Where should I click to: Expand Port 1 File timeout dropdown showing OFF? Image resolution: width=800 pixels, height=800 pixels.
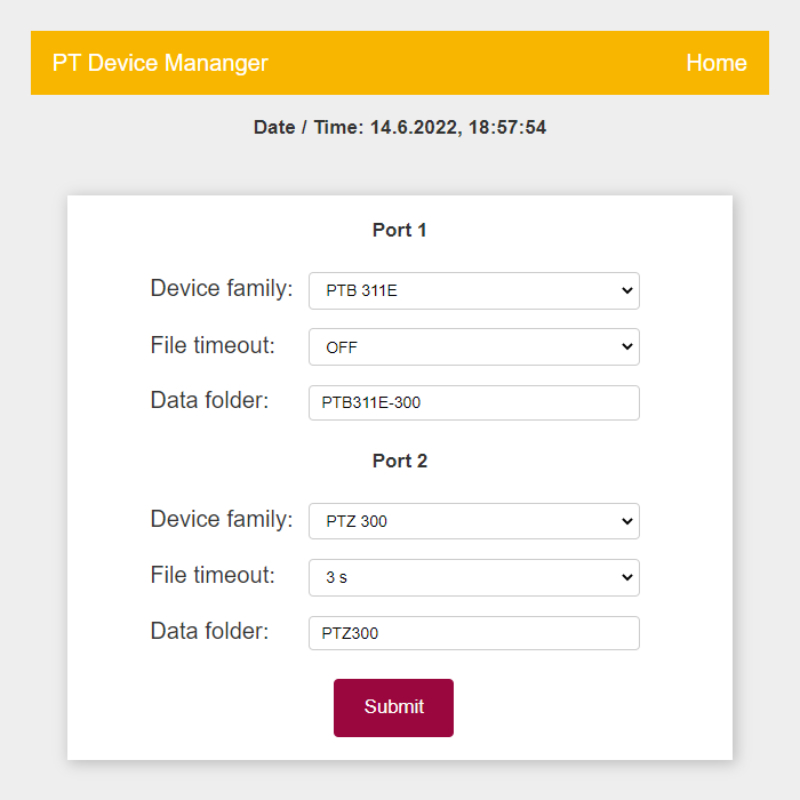coord(473,347)
